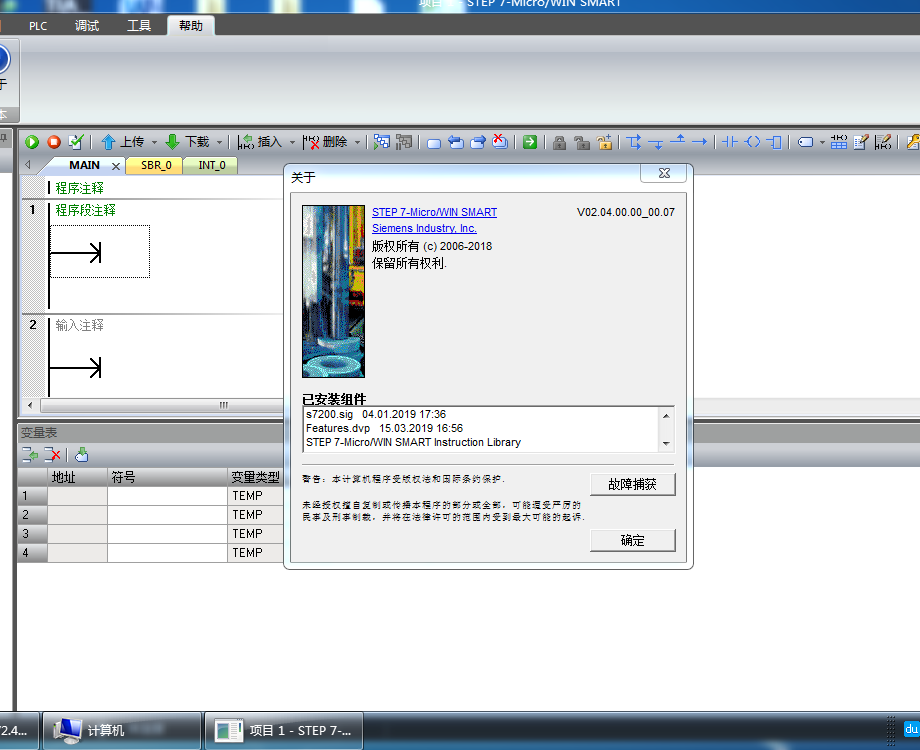Open the 工具 ribbon tab
Viewport: 920px width, 750px height.
(x=139, y=26)
